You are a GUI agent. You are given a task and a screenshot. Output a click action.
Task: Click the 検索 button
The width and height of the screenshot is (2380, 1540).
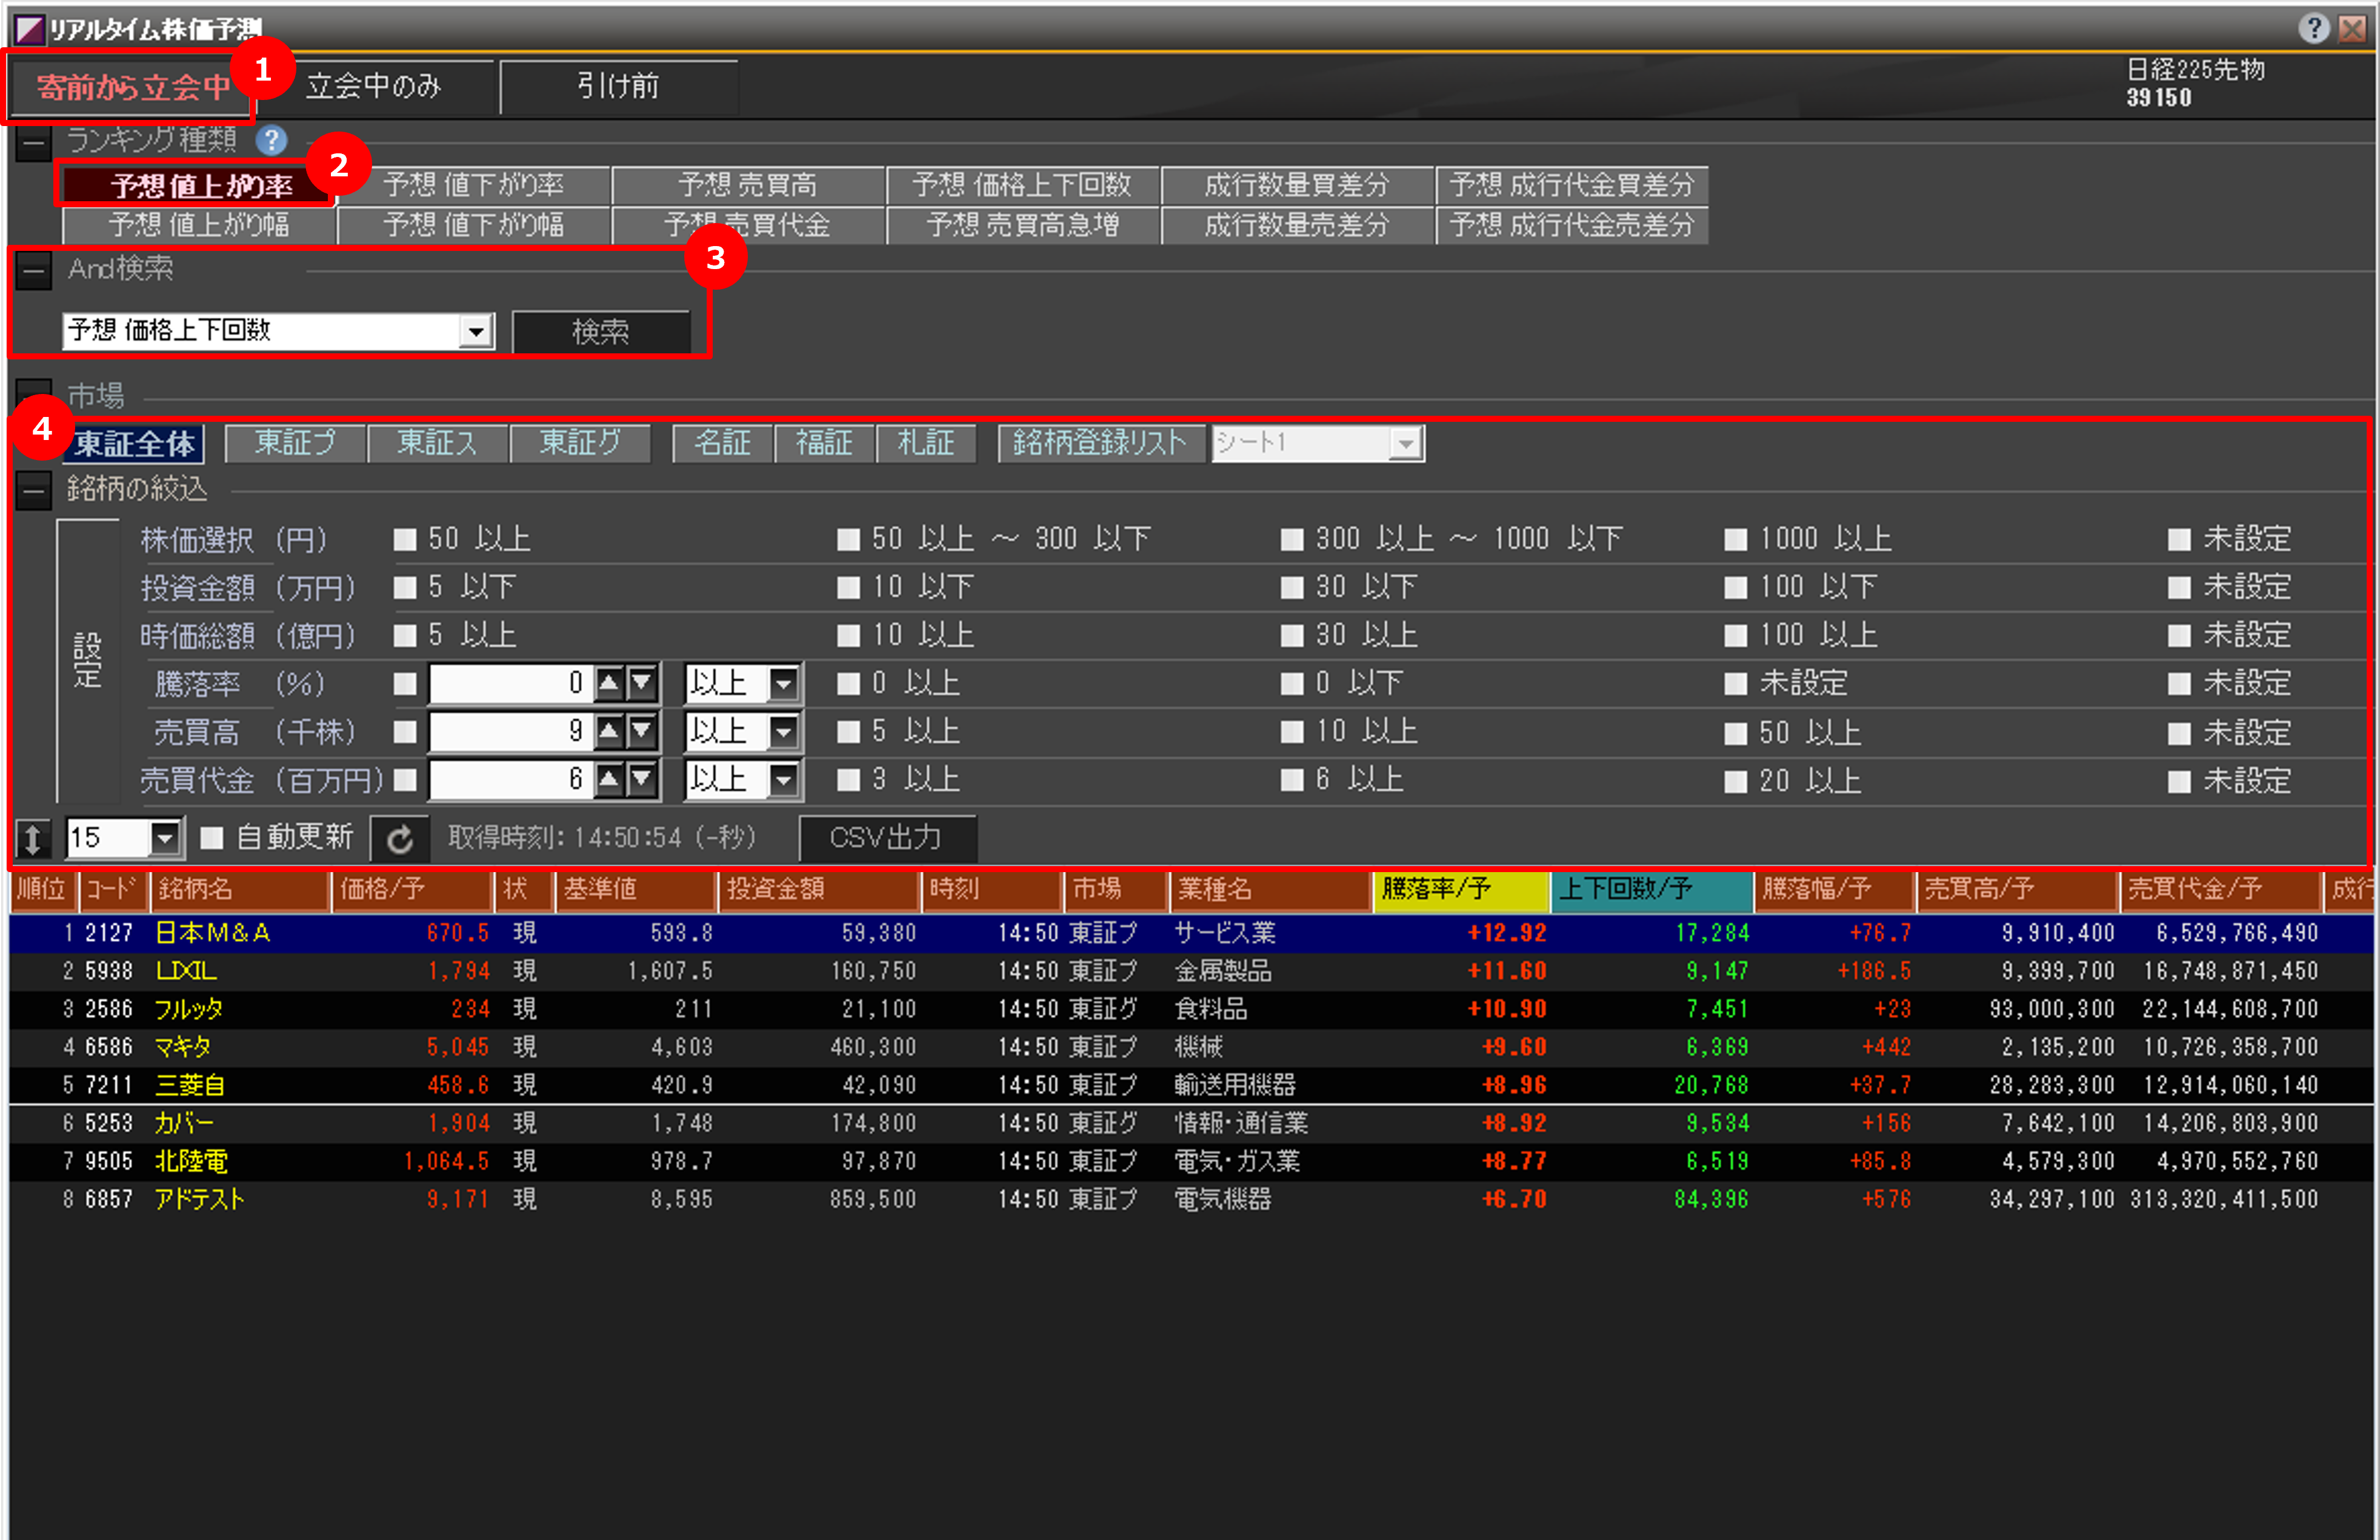click(x=601, y=332)
